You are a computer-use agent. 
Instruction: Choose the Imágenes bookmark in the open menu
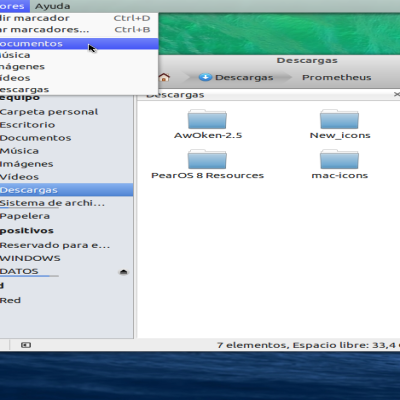pyautogui.click(x=79, y=67)
